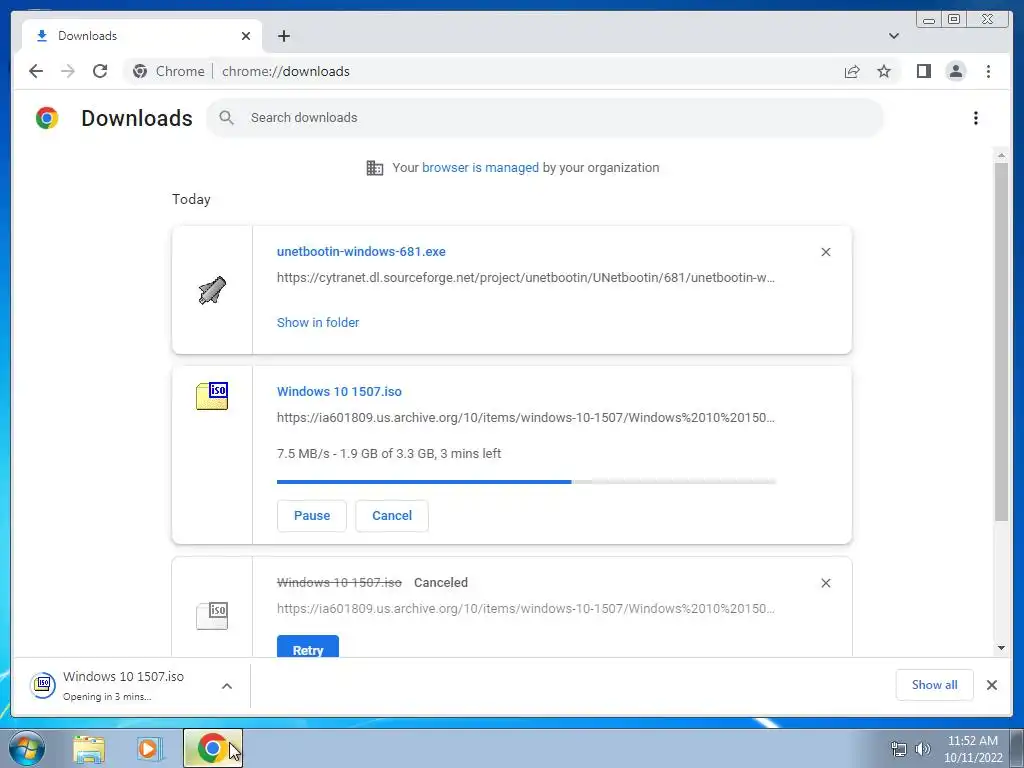Viewport: 1024px width, 768px height.
Task: Open the Windows Start menu
Action: 27,748
